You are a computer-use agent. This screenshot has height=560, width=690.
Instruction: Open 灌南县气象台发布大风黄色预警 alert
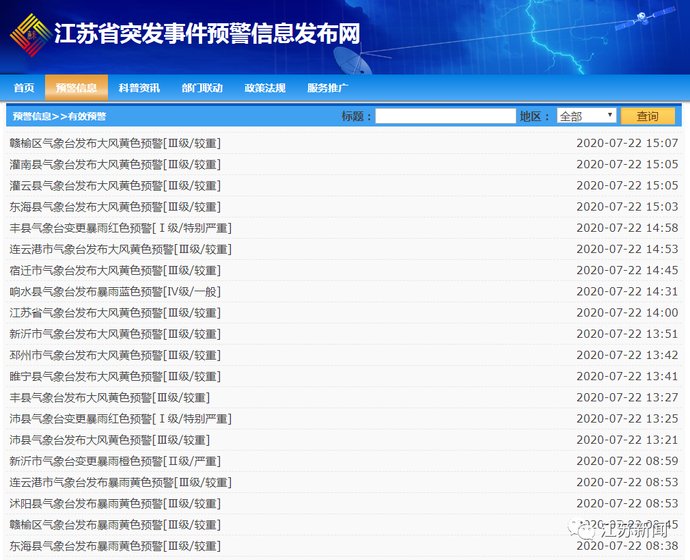(x=115, y=164)
